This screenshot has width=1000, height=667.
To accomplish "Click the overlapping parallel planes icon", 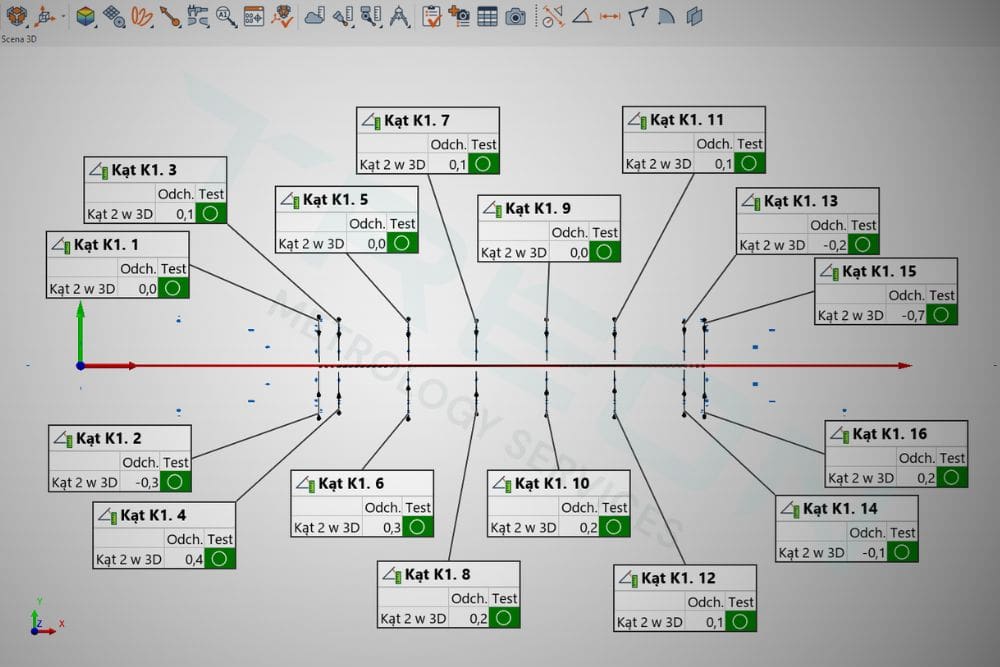I will [x=694, y=16].
